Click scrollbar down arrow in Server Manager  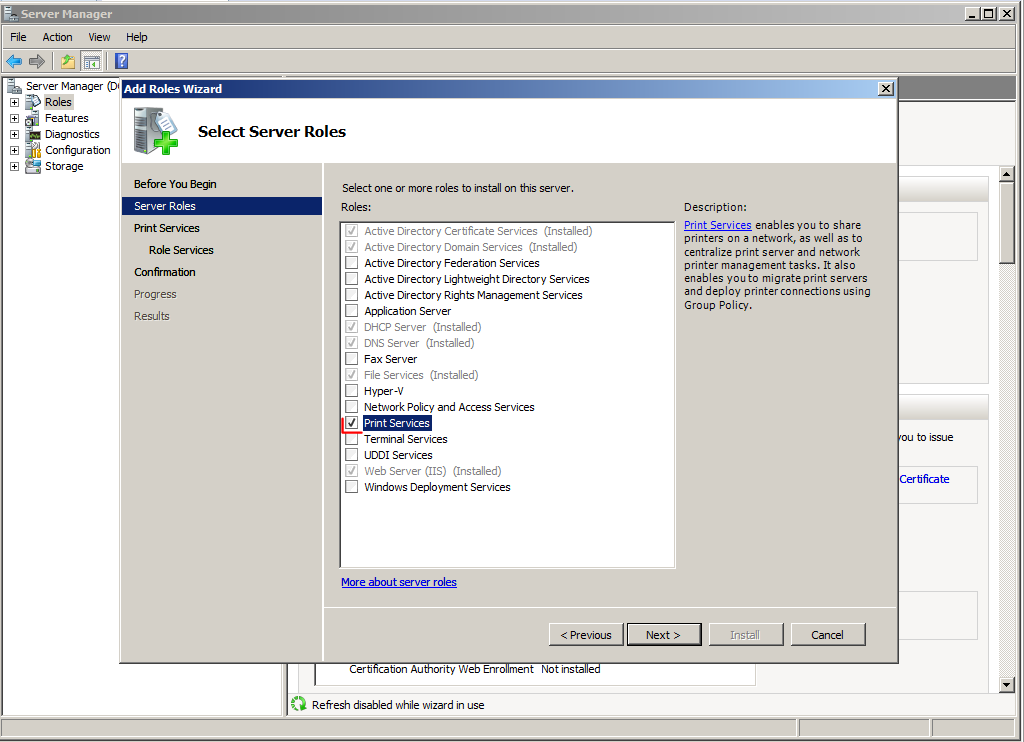(x=1006, y=685)
